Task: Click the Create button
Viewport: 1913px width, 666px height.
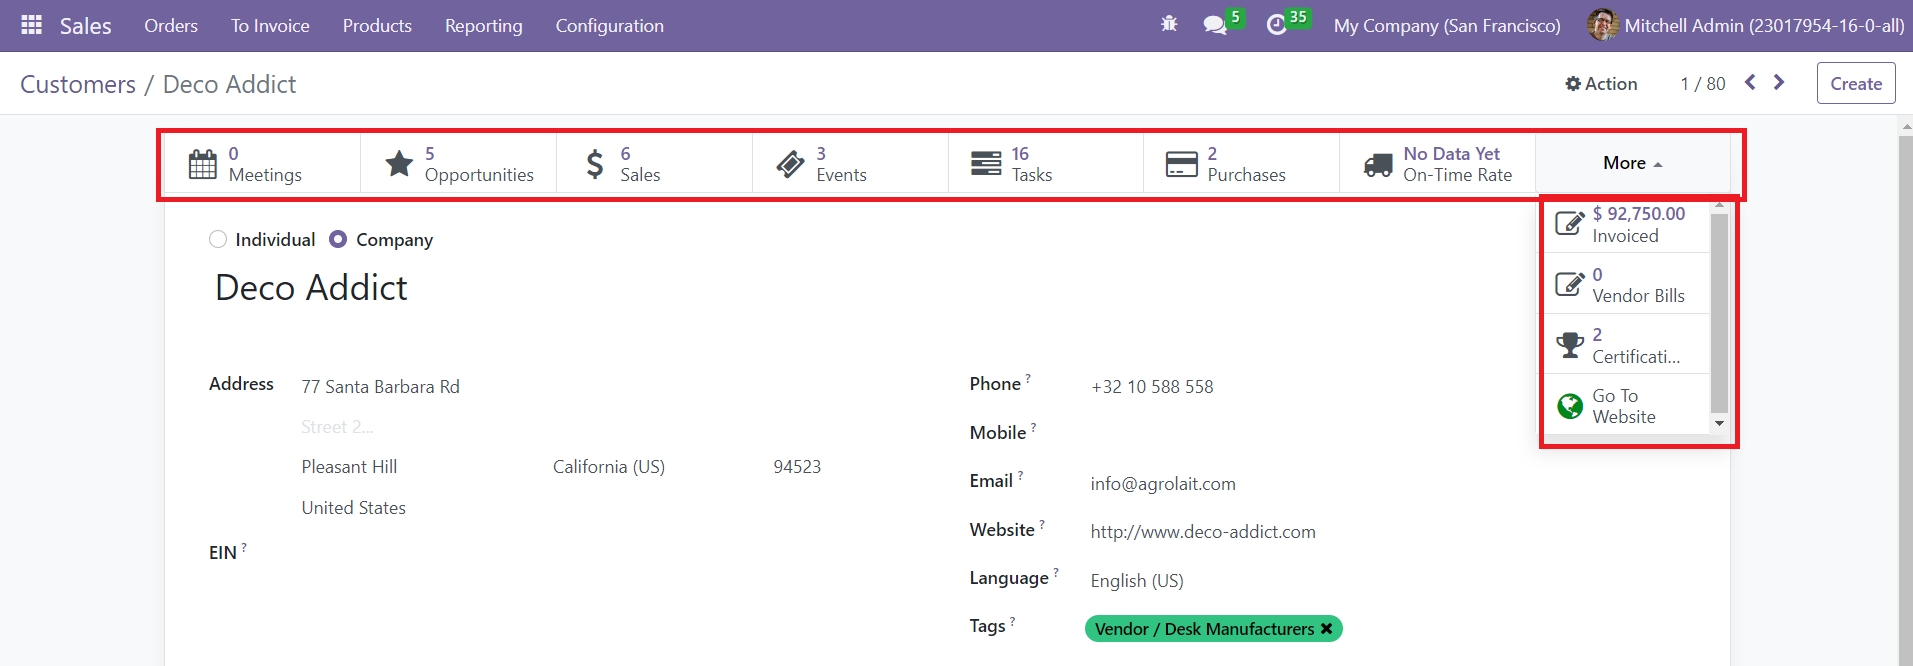Action: [x=1855, y=84]
